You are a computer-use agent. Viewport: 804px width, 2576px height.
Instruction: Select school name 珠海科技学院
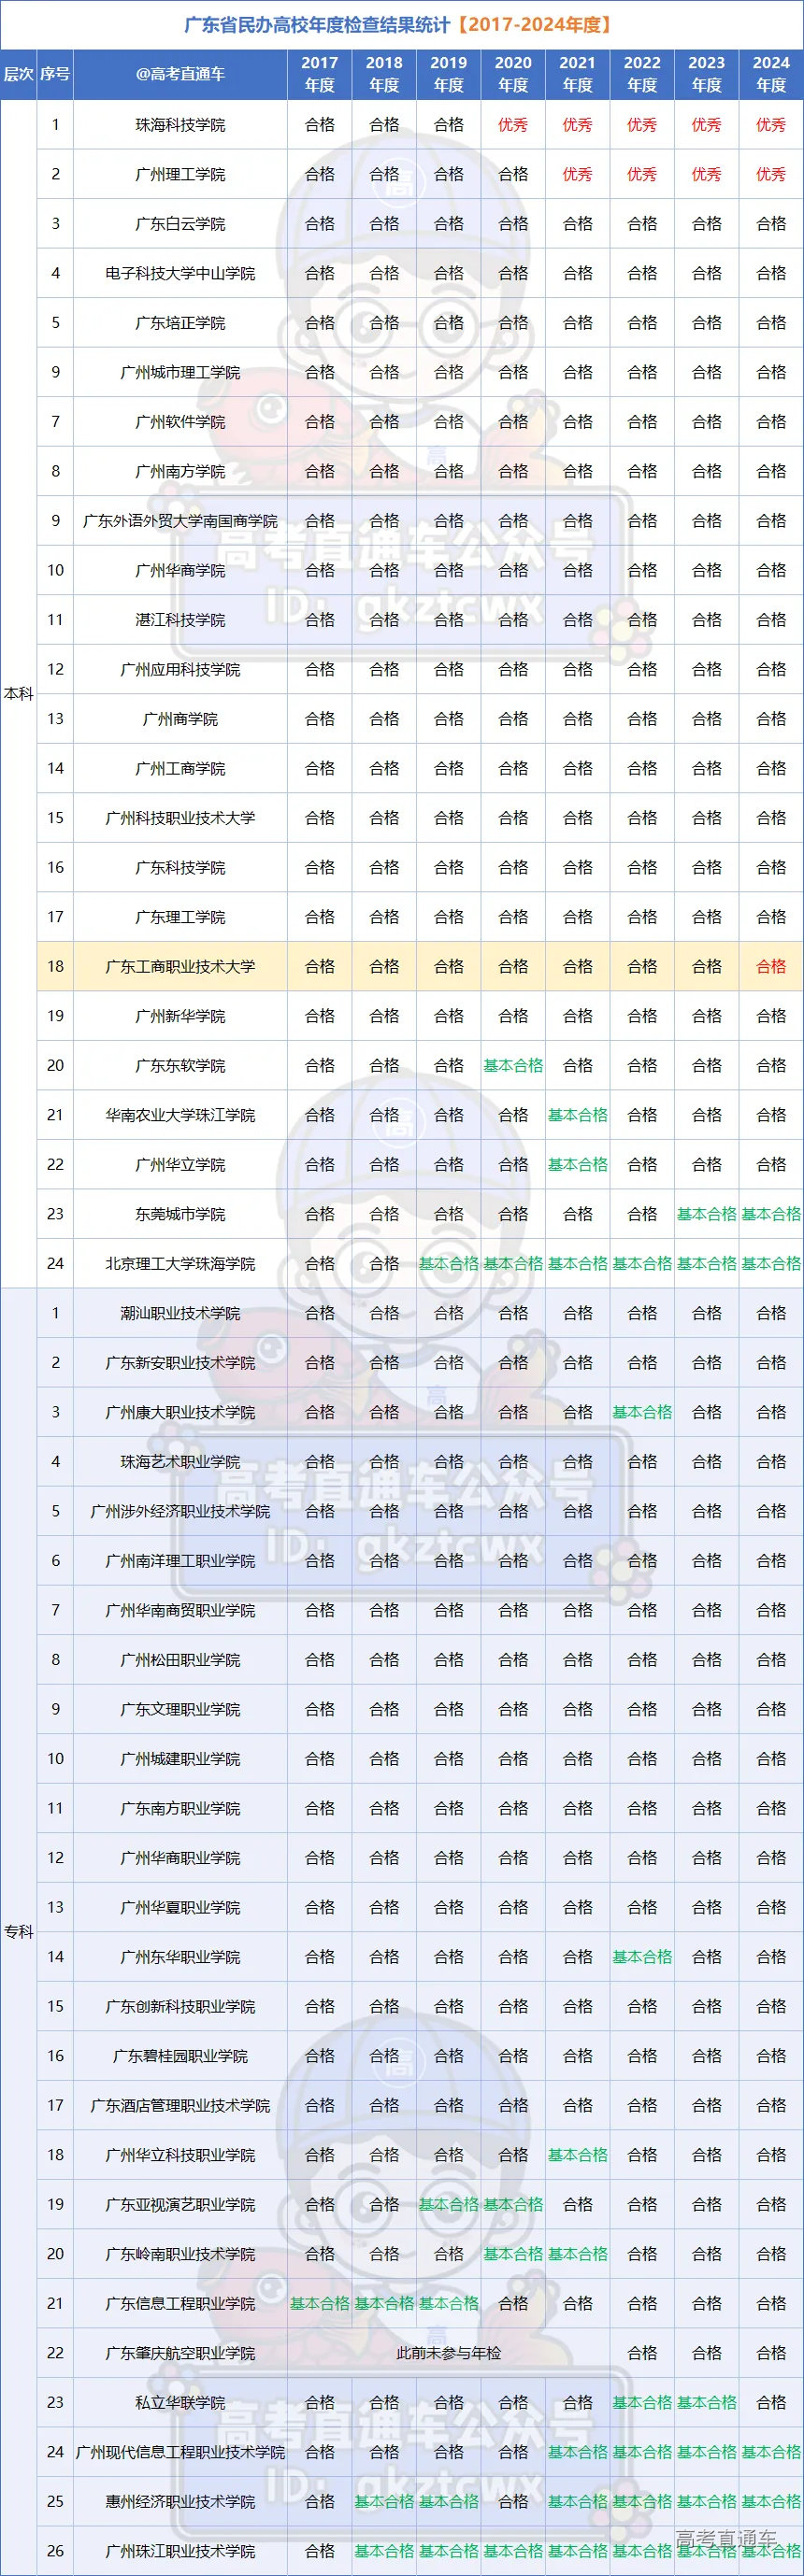pyautogui.click(x=180, y=125)
